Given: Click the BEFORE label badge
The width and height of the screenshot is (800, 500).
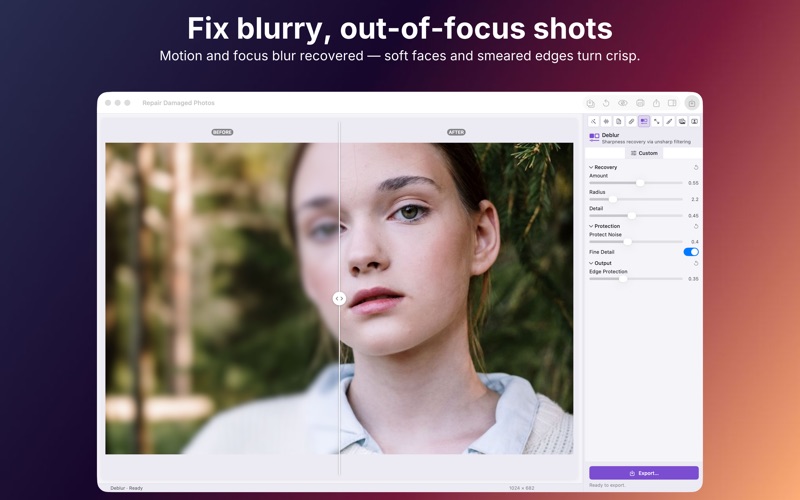Looking at the screenshot, I should (222, 132).
